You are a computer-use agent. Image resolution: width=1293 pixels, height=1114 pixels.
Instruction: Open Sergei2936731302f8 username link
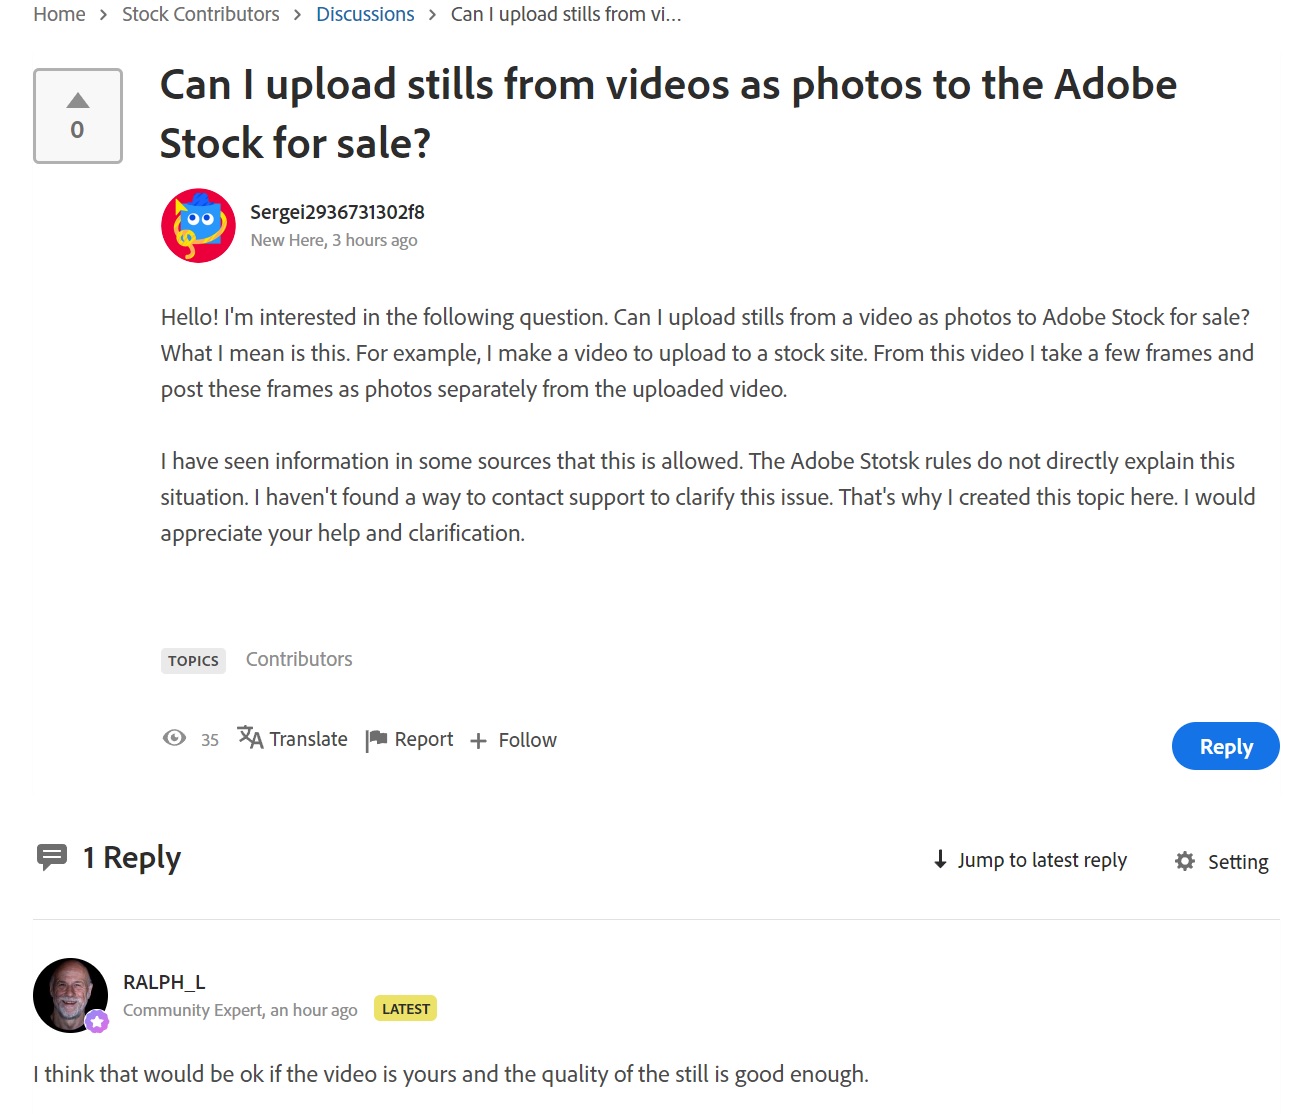(337, 212)
